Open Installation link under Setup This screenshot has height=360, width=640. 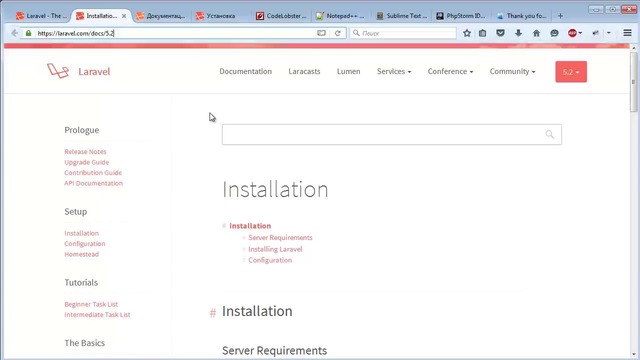point(82,233)
